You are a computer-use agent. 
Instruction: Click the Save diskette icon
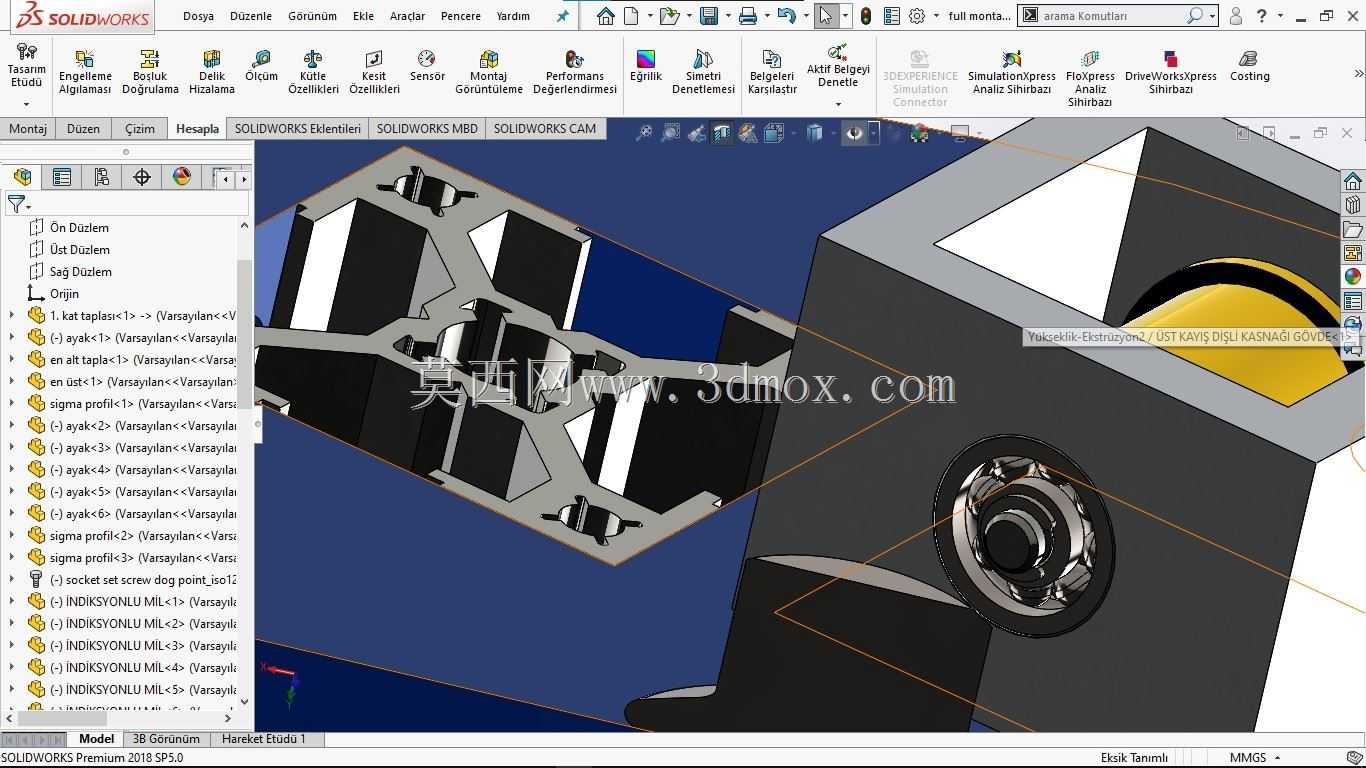[x=709, y=16]
